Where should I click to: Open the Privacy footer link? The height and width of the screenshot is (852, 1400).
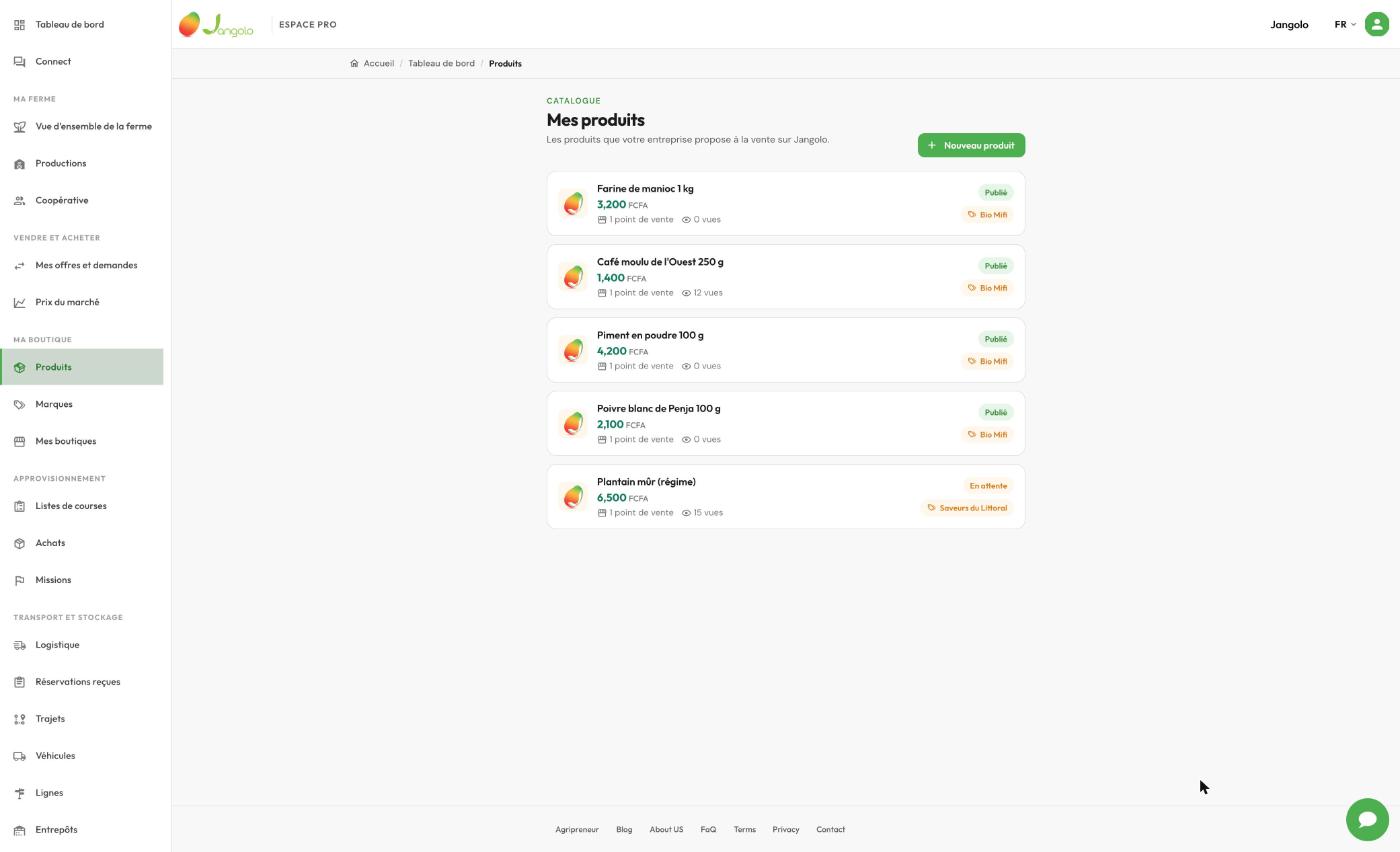pyautogui.click(x=785, y=830)
